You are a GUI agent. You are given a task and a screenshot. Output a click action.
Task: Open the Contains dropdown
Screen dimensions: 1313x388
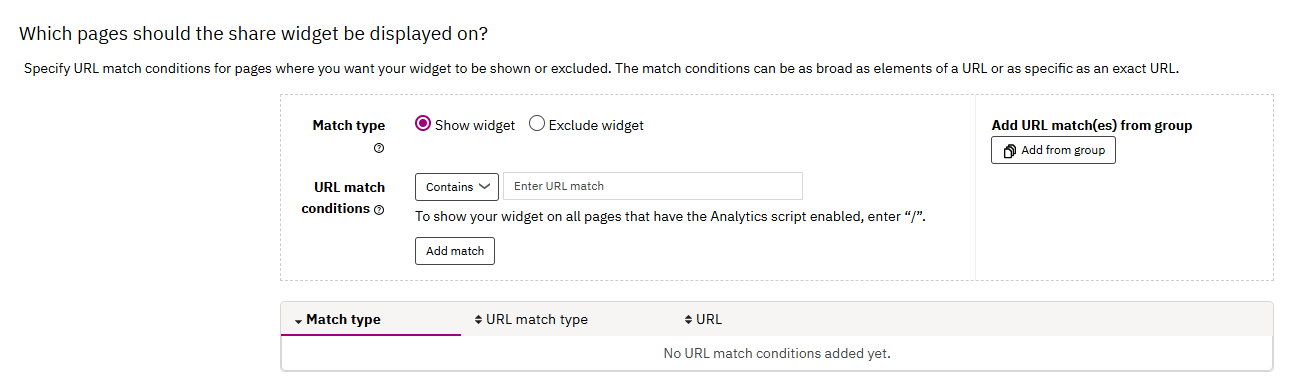click(456, 186)
